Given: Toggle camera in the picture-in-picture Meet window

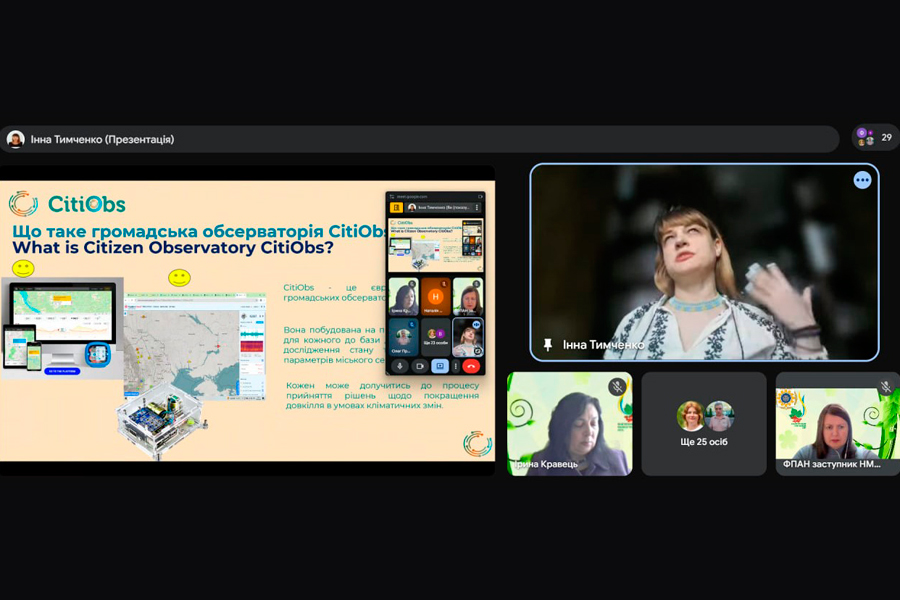Looking at the screenshot, I should click(420, 366).
